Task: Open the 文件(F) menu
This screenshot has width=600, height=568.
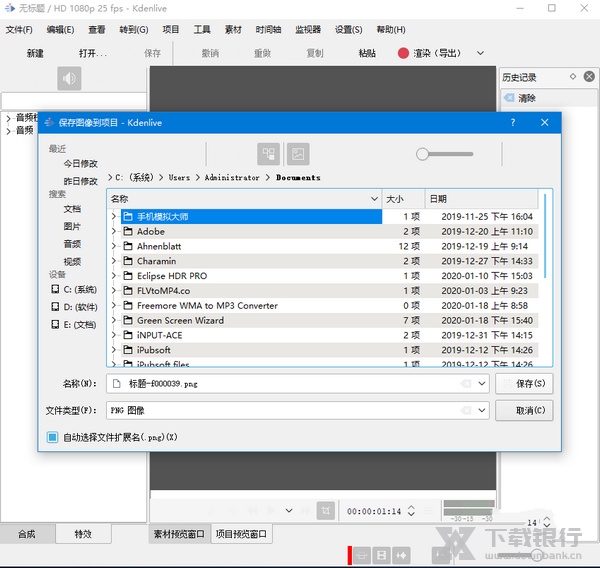Action: click(x=19, y=29)
